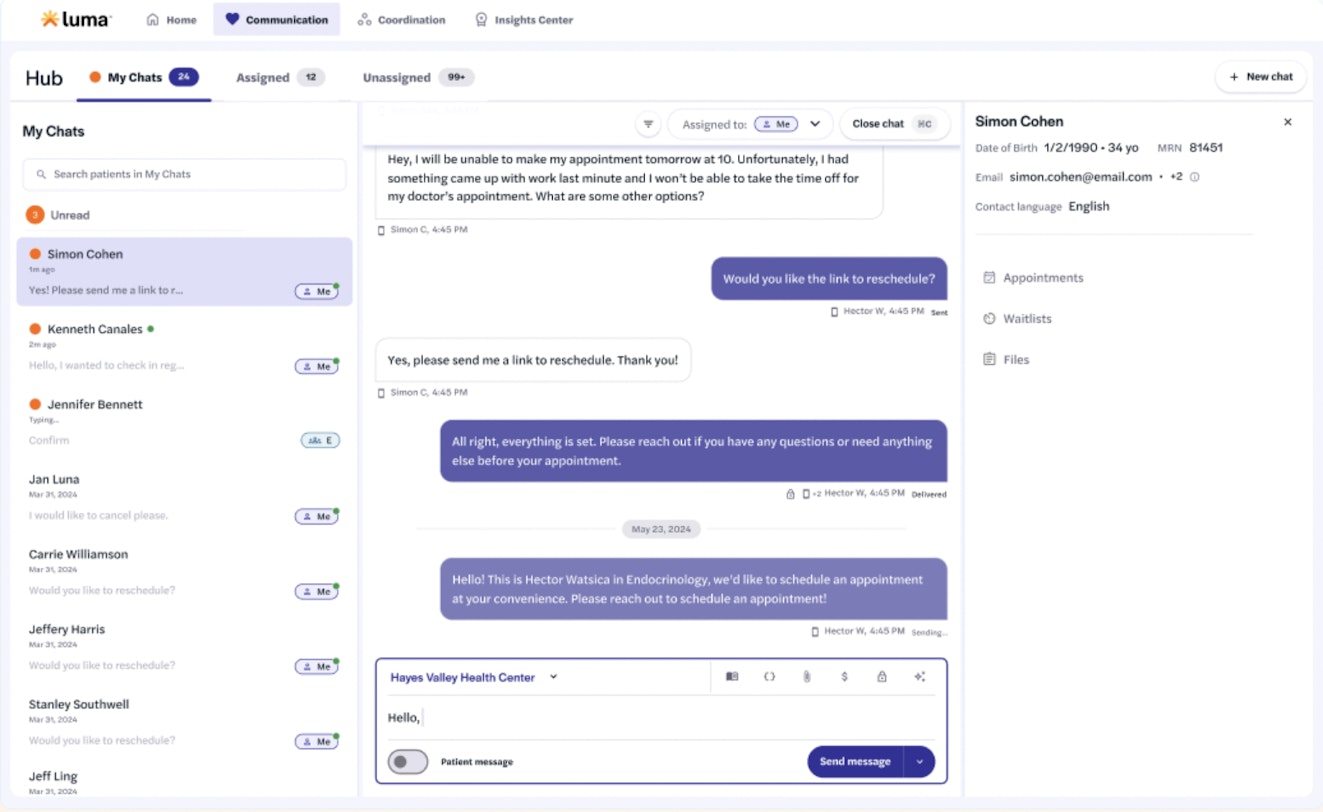Open the AI assist sparkle icon

(919, 676)
